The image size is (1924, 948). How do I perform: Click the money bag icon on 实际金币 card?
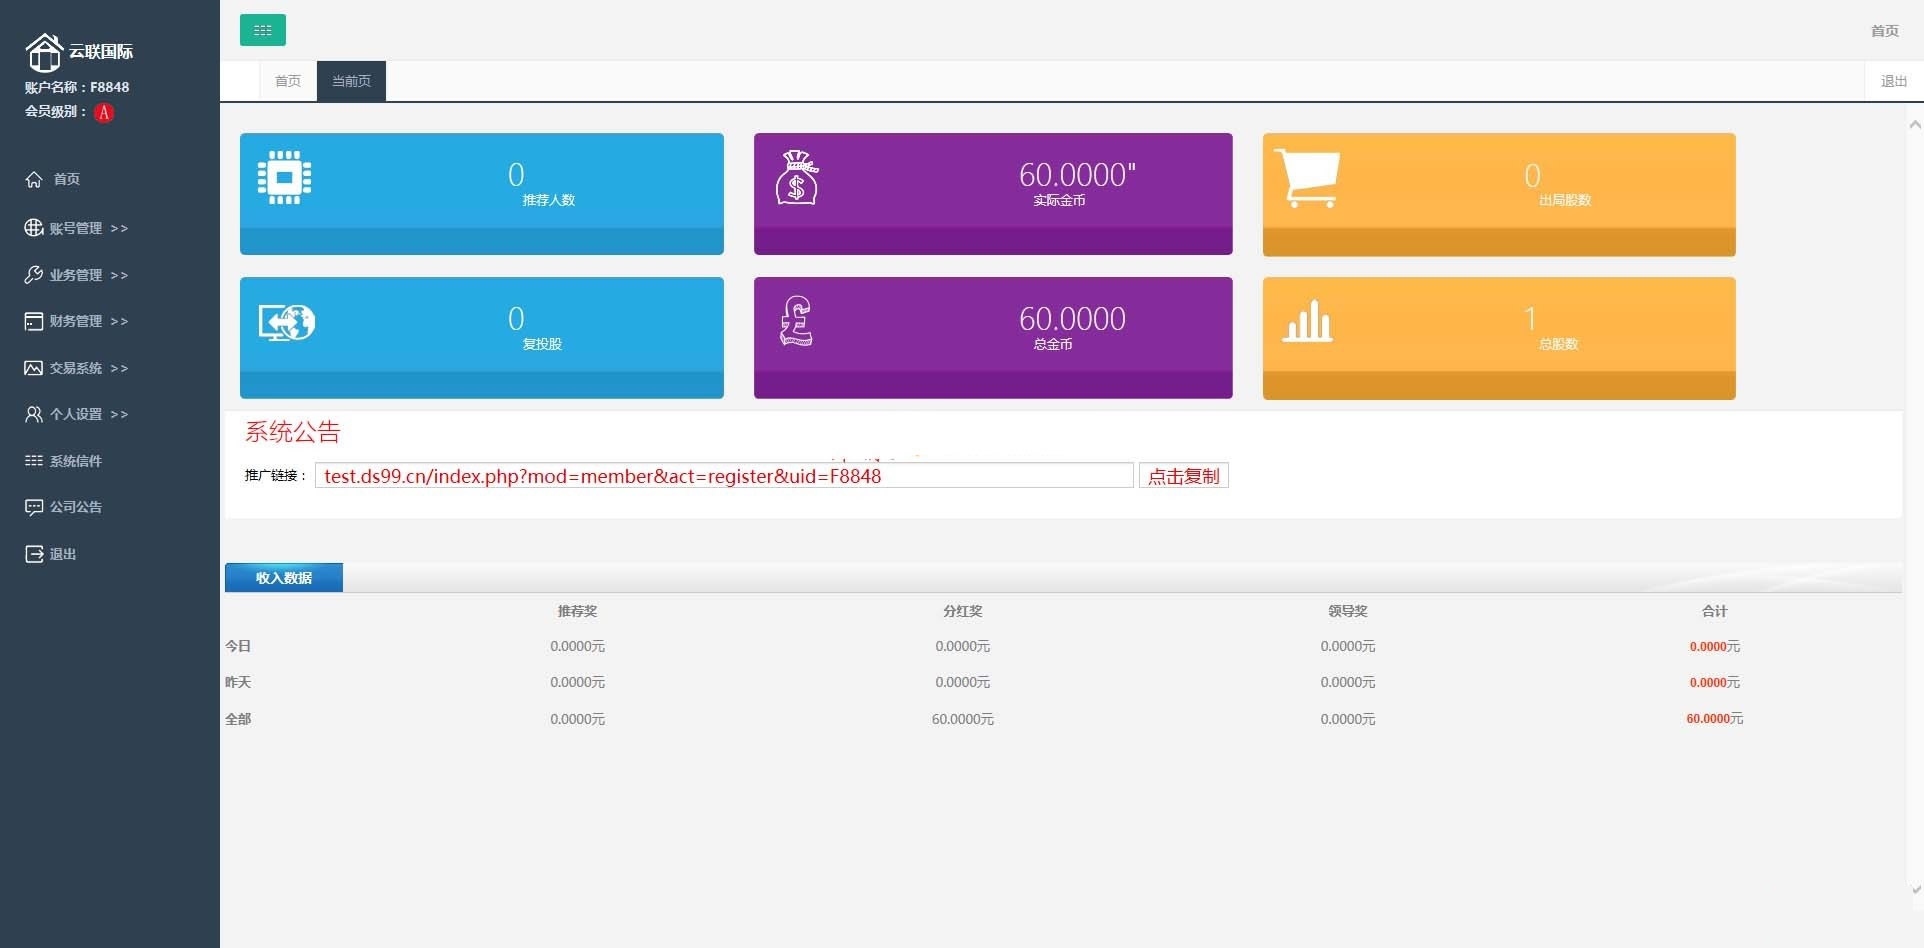coord(797,177)
